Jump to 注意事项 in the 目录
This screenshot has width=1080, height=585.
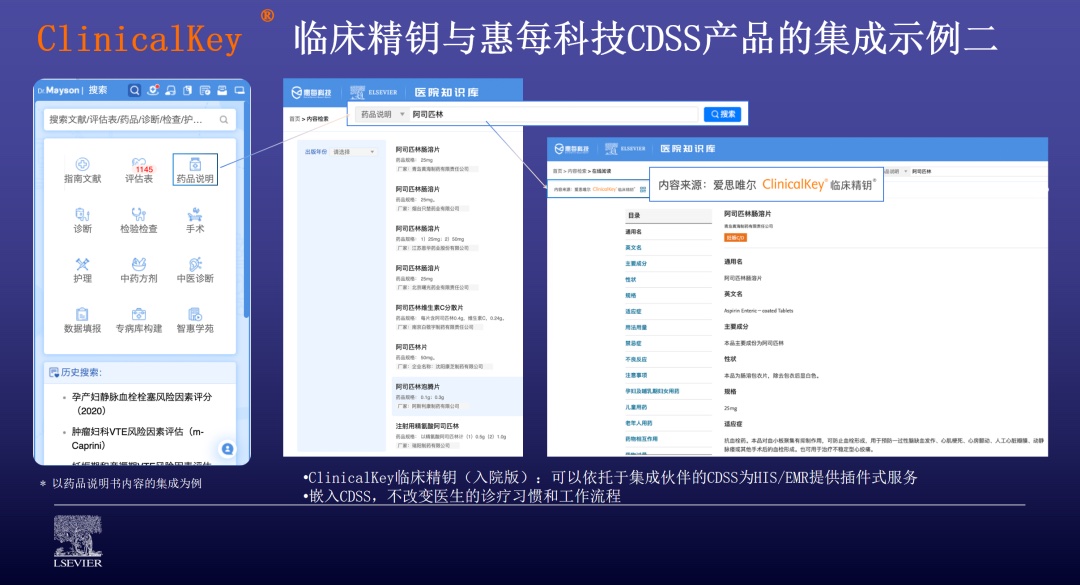(x=636, y=375)
